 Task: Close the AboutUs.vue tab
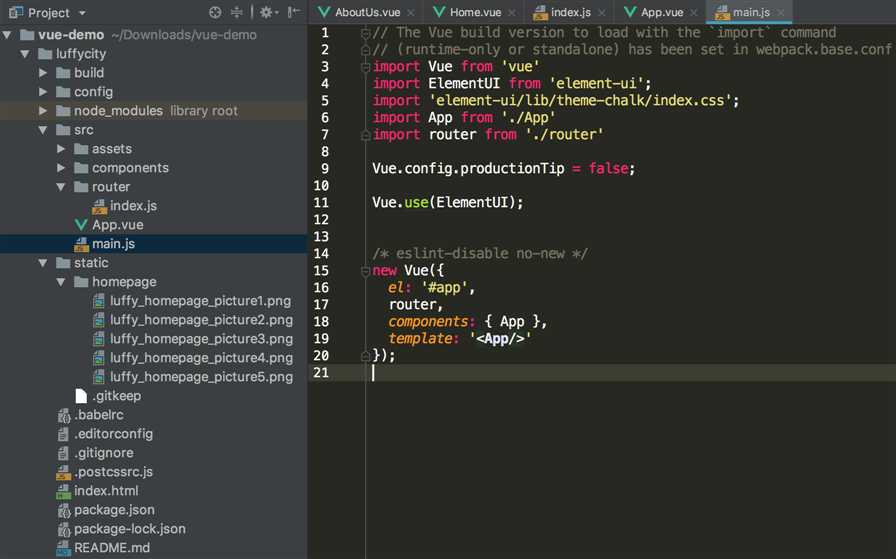(411, 13)
